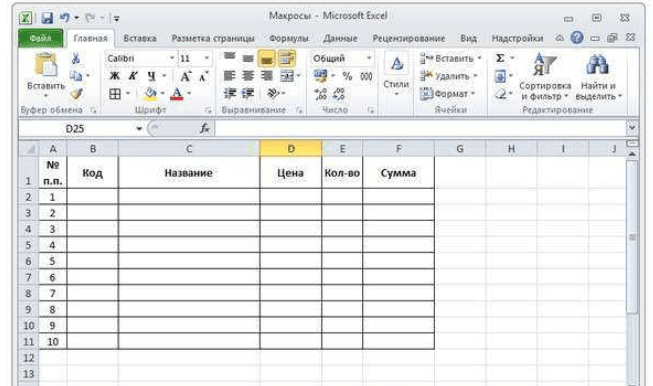Select column D header

[291, 149]
